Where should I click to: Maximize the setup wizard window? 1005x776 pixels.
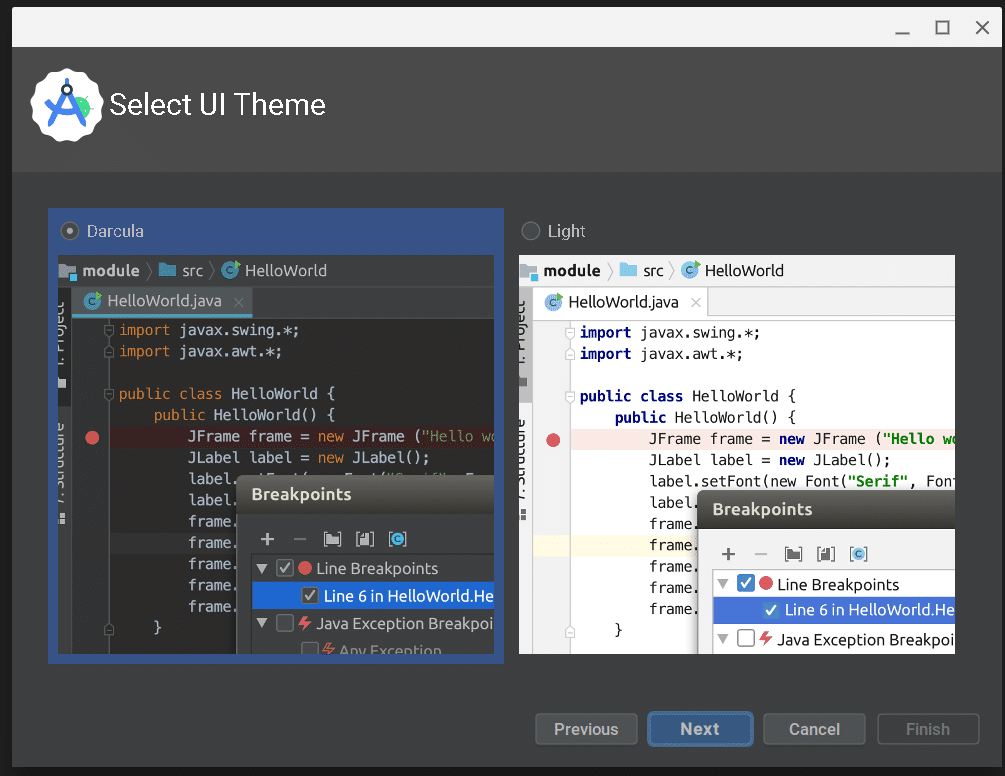point(942,28)
